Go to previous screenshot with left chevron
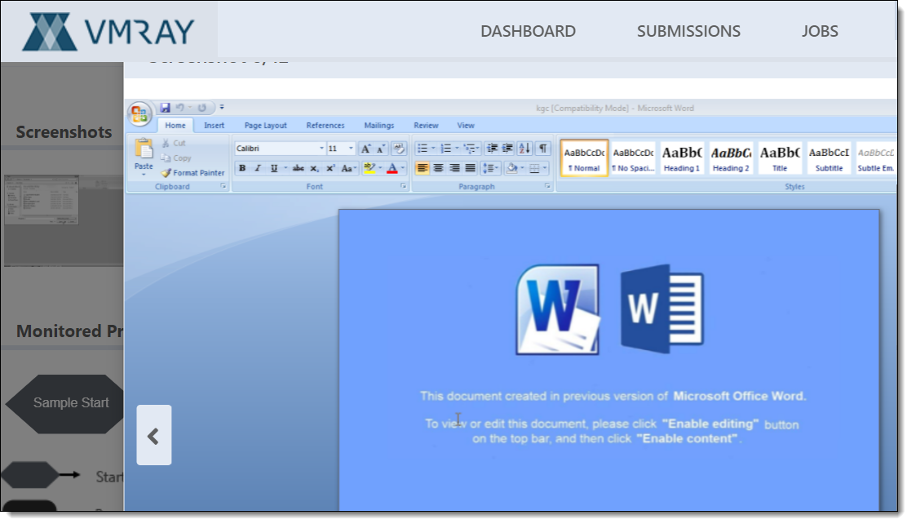 click(153, 435)
